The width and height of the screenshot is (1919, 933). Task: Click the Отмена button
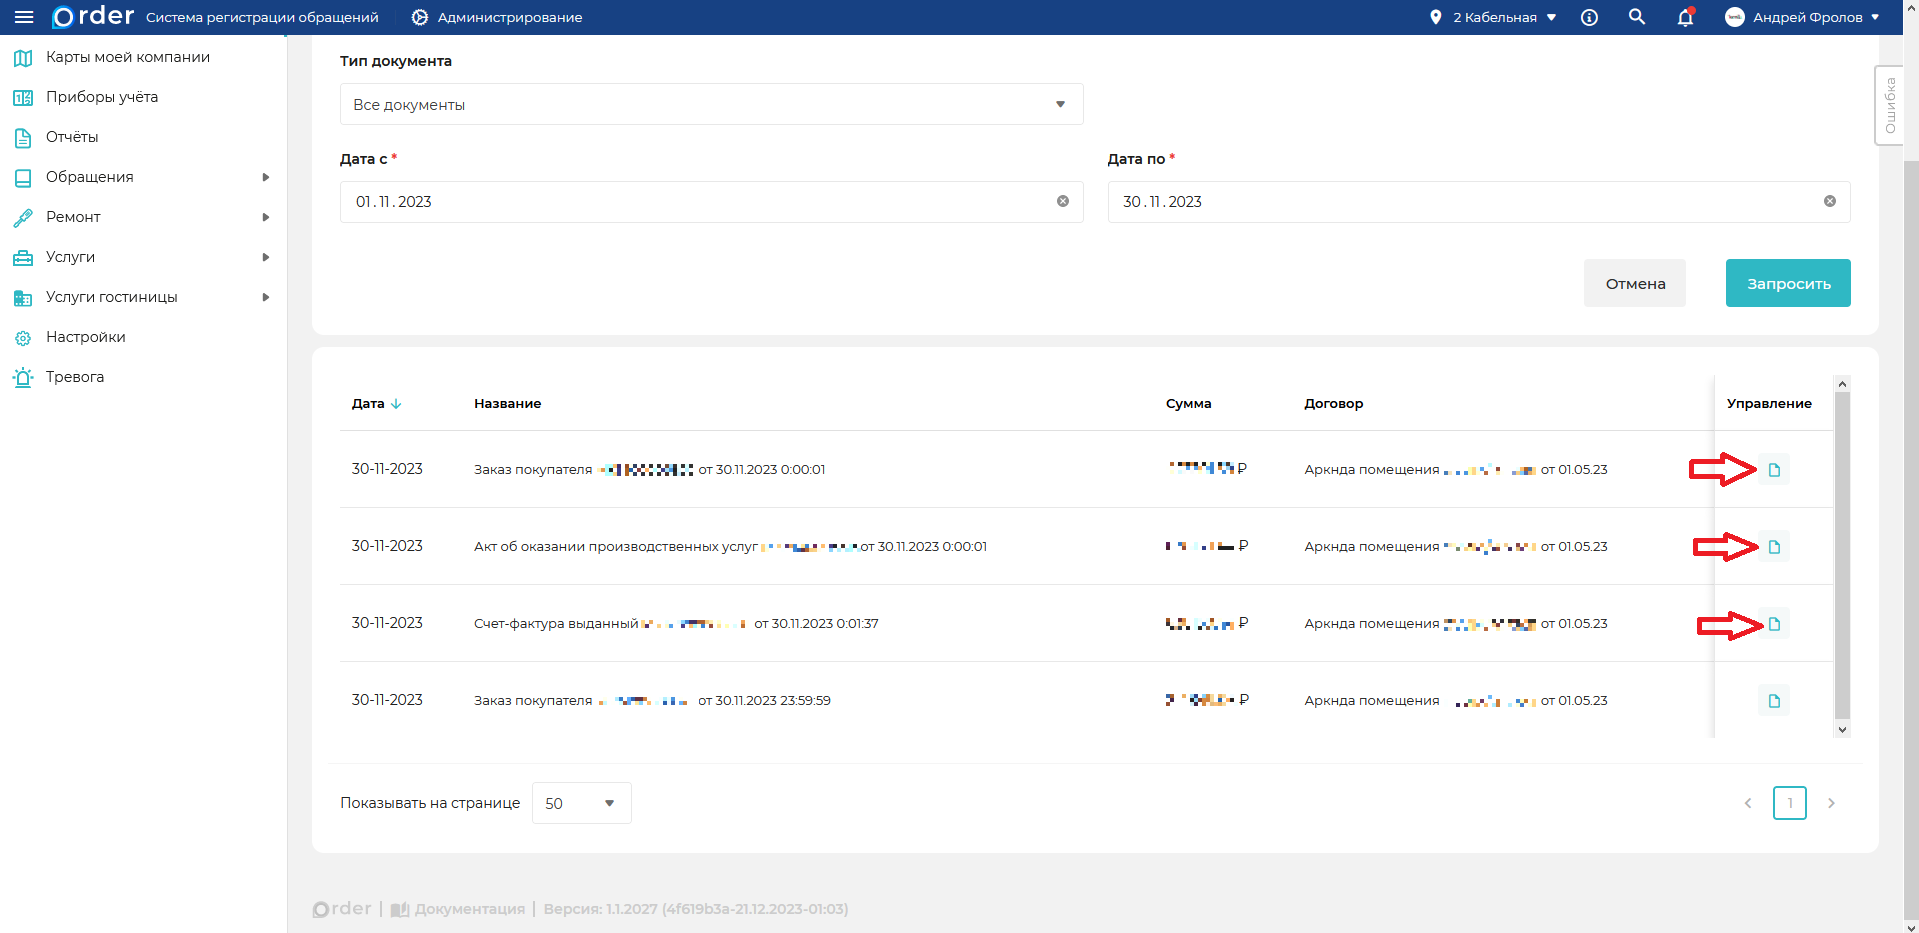point(1634,283)
